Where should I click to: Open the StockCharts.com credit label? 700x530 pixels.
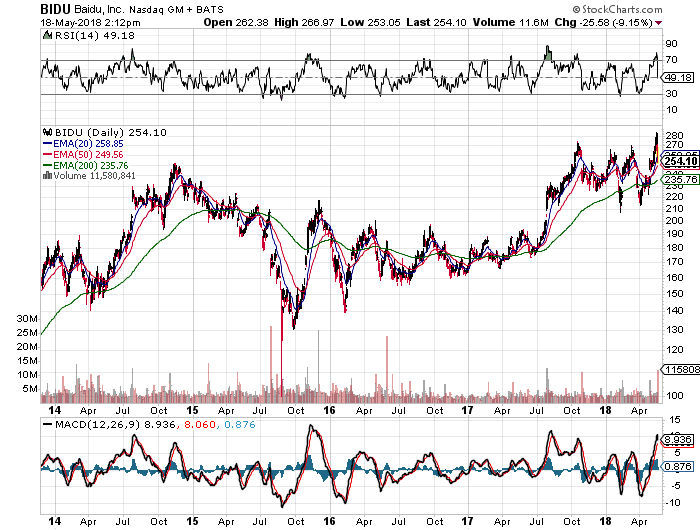(x=618, y=9)
